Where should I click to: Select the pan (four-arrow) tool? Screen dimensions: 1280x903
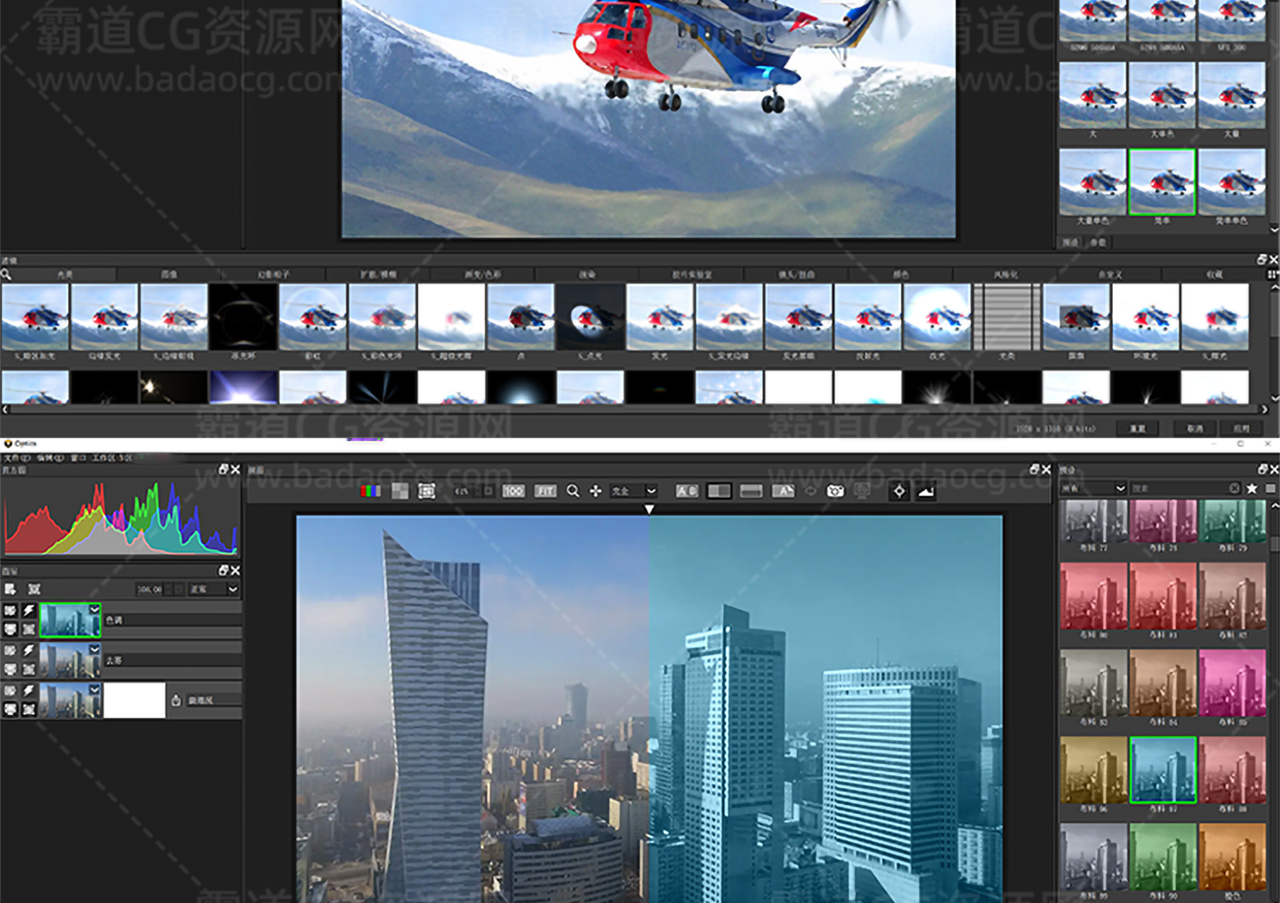click(595, 491)
